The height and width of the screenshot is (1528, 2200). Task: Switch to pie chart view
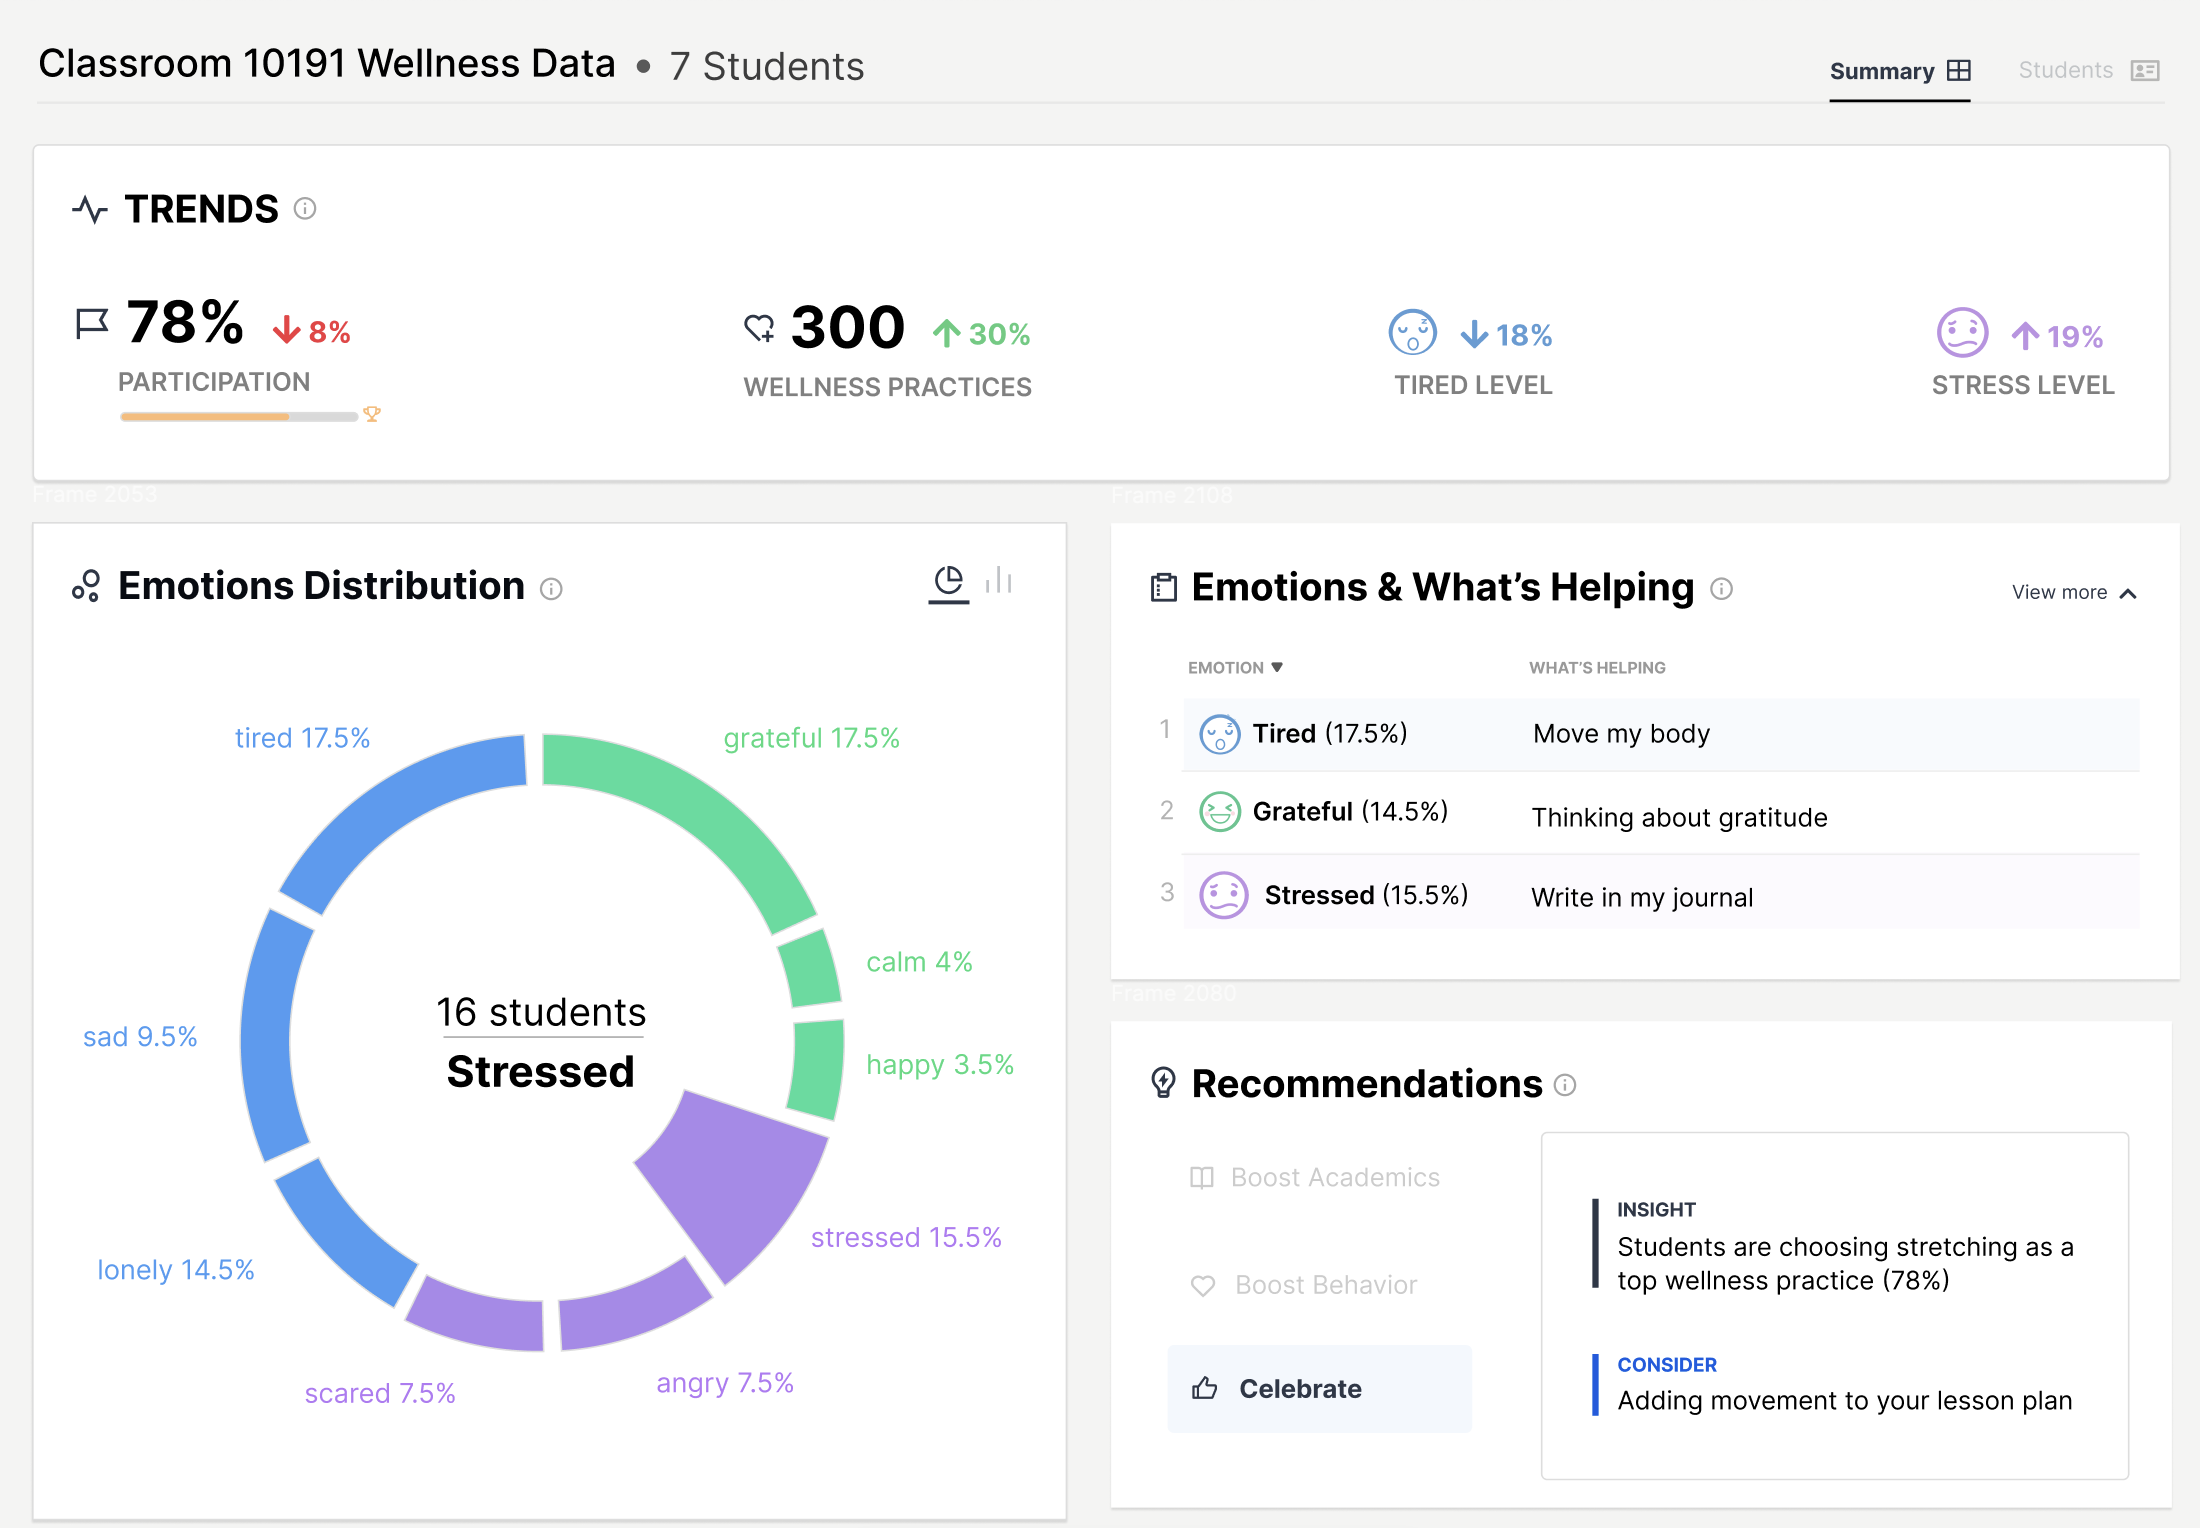pos(948,582)
